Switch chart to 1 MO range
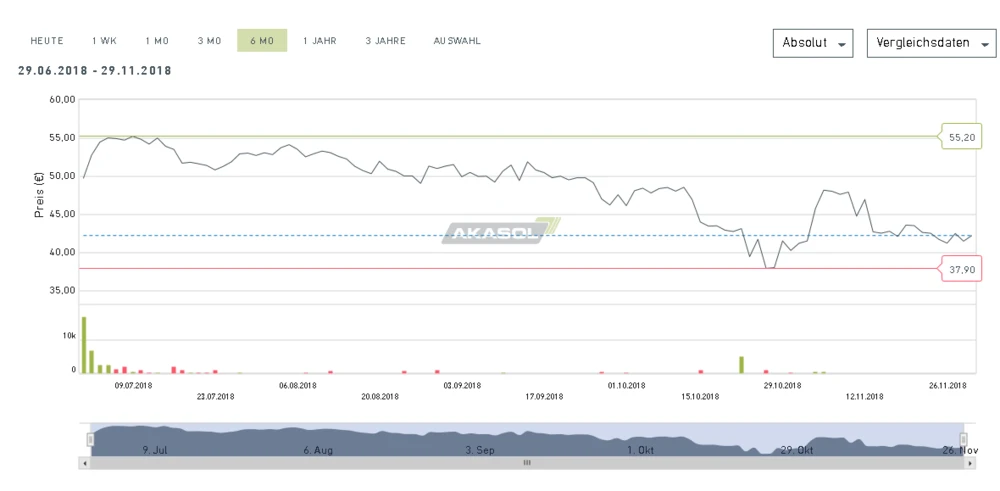 157,41
